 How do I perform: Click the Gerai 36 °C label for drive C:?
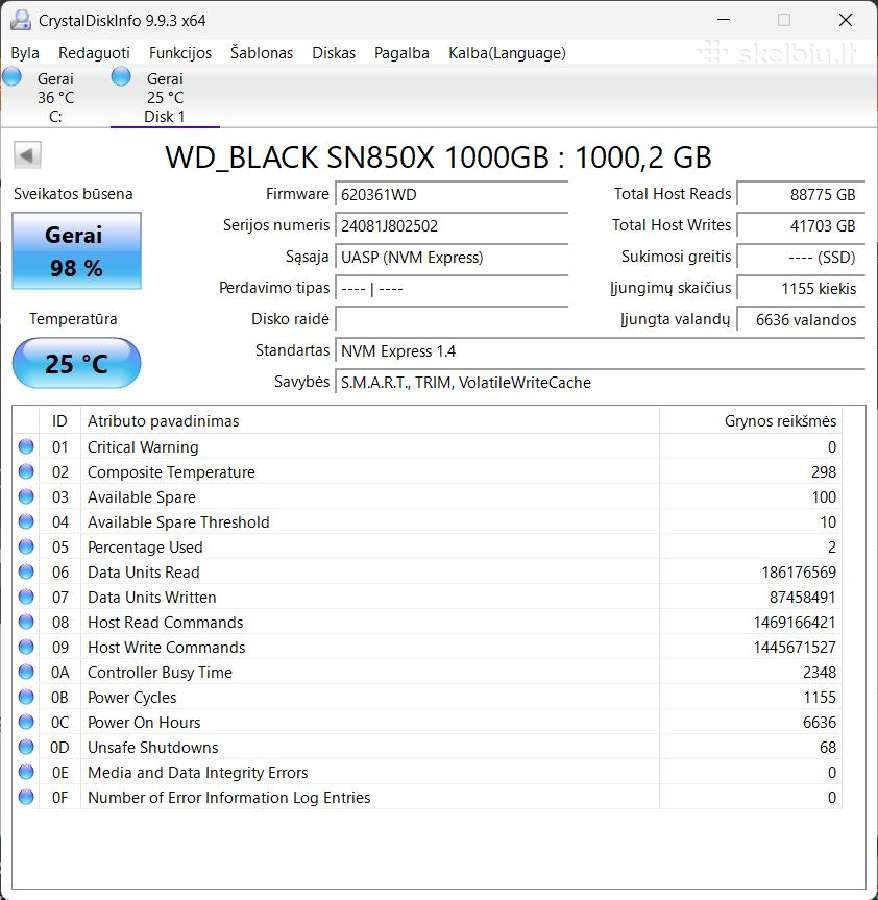coord(56,88)
